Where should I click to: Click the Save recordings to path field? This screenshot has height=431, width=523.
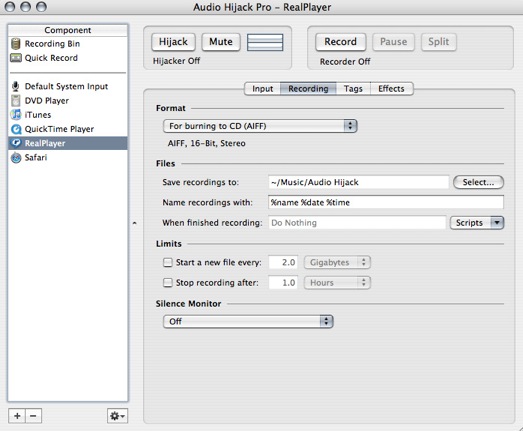point(359,182)
